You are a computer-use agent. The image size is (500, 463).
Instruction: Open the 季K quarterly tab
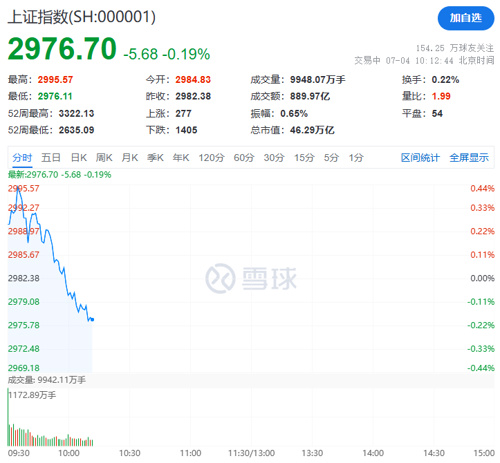pyautogui.click(x=155, y=157)
